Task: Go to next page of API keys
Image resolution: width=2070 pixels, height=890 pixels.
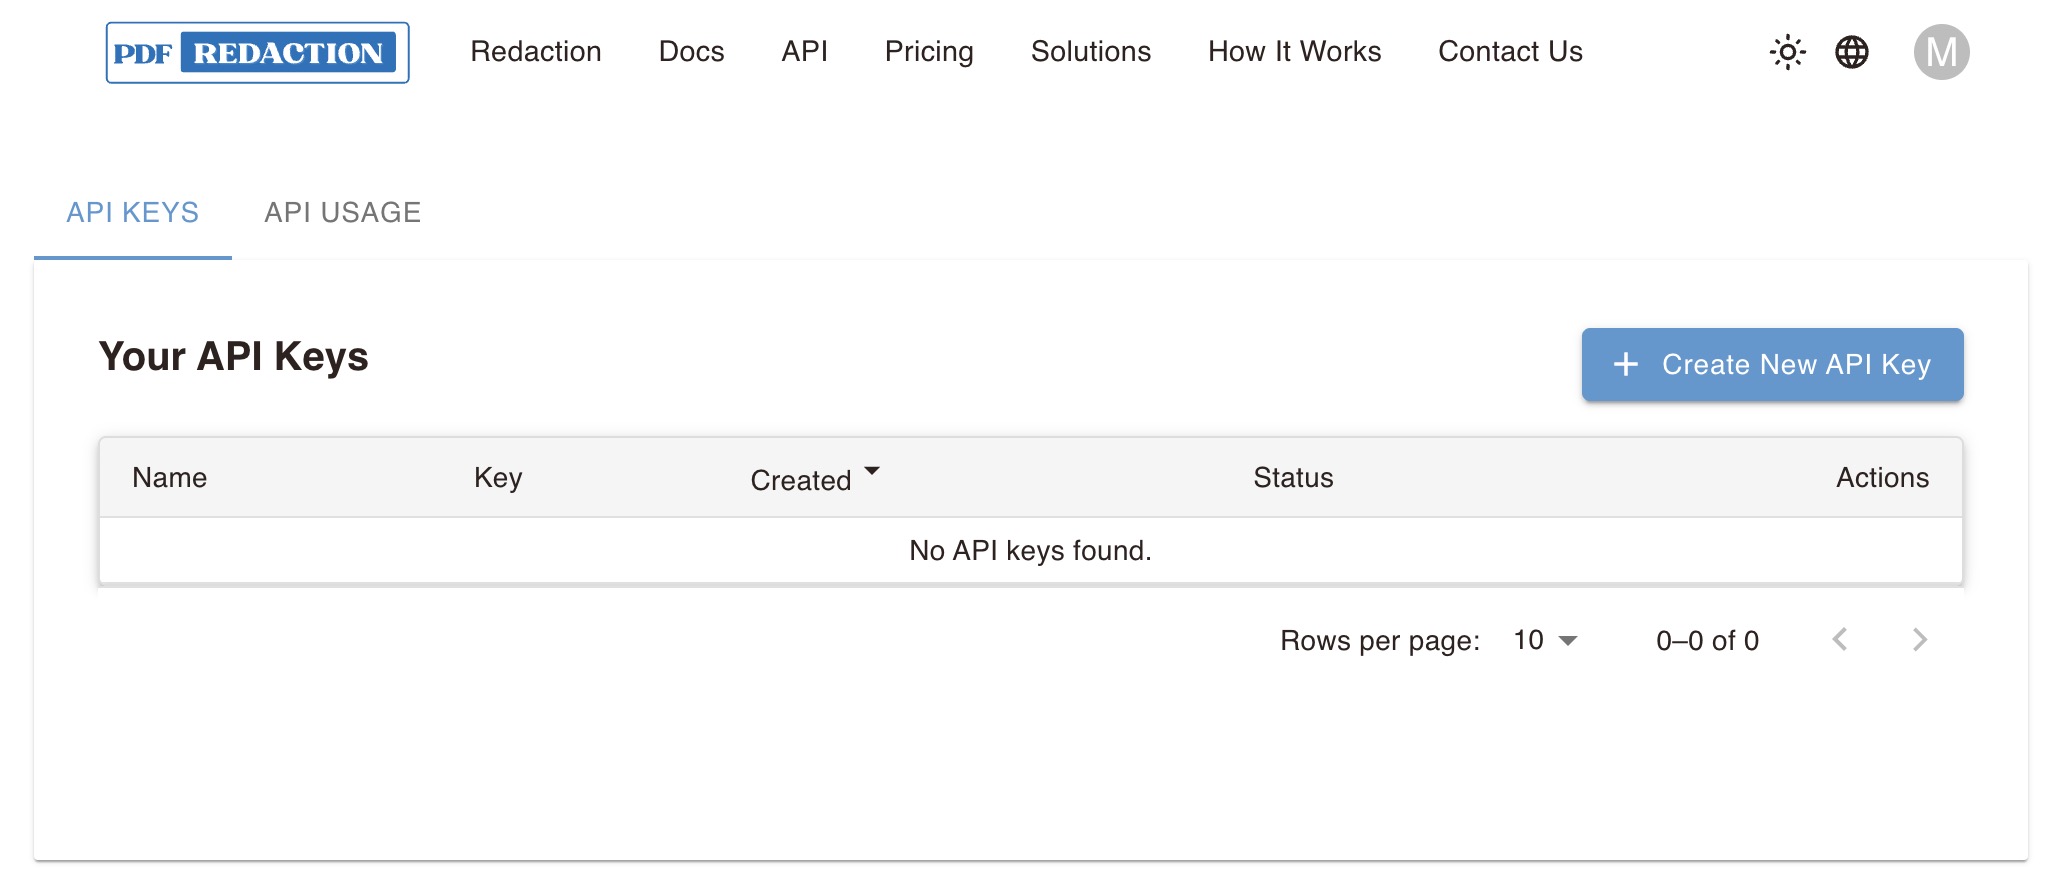Action: [x=1919, y=640]
